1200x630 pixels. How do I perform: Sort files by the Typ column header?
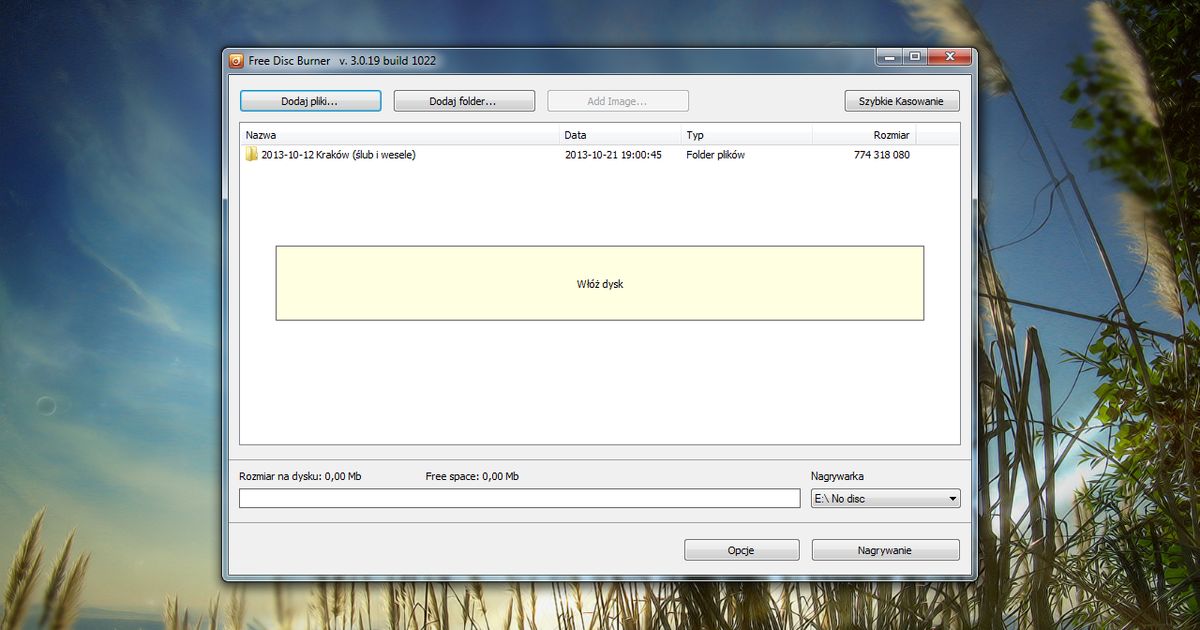click(x=695, y=134)
